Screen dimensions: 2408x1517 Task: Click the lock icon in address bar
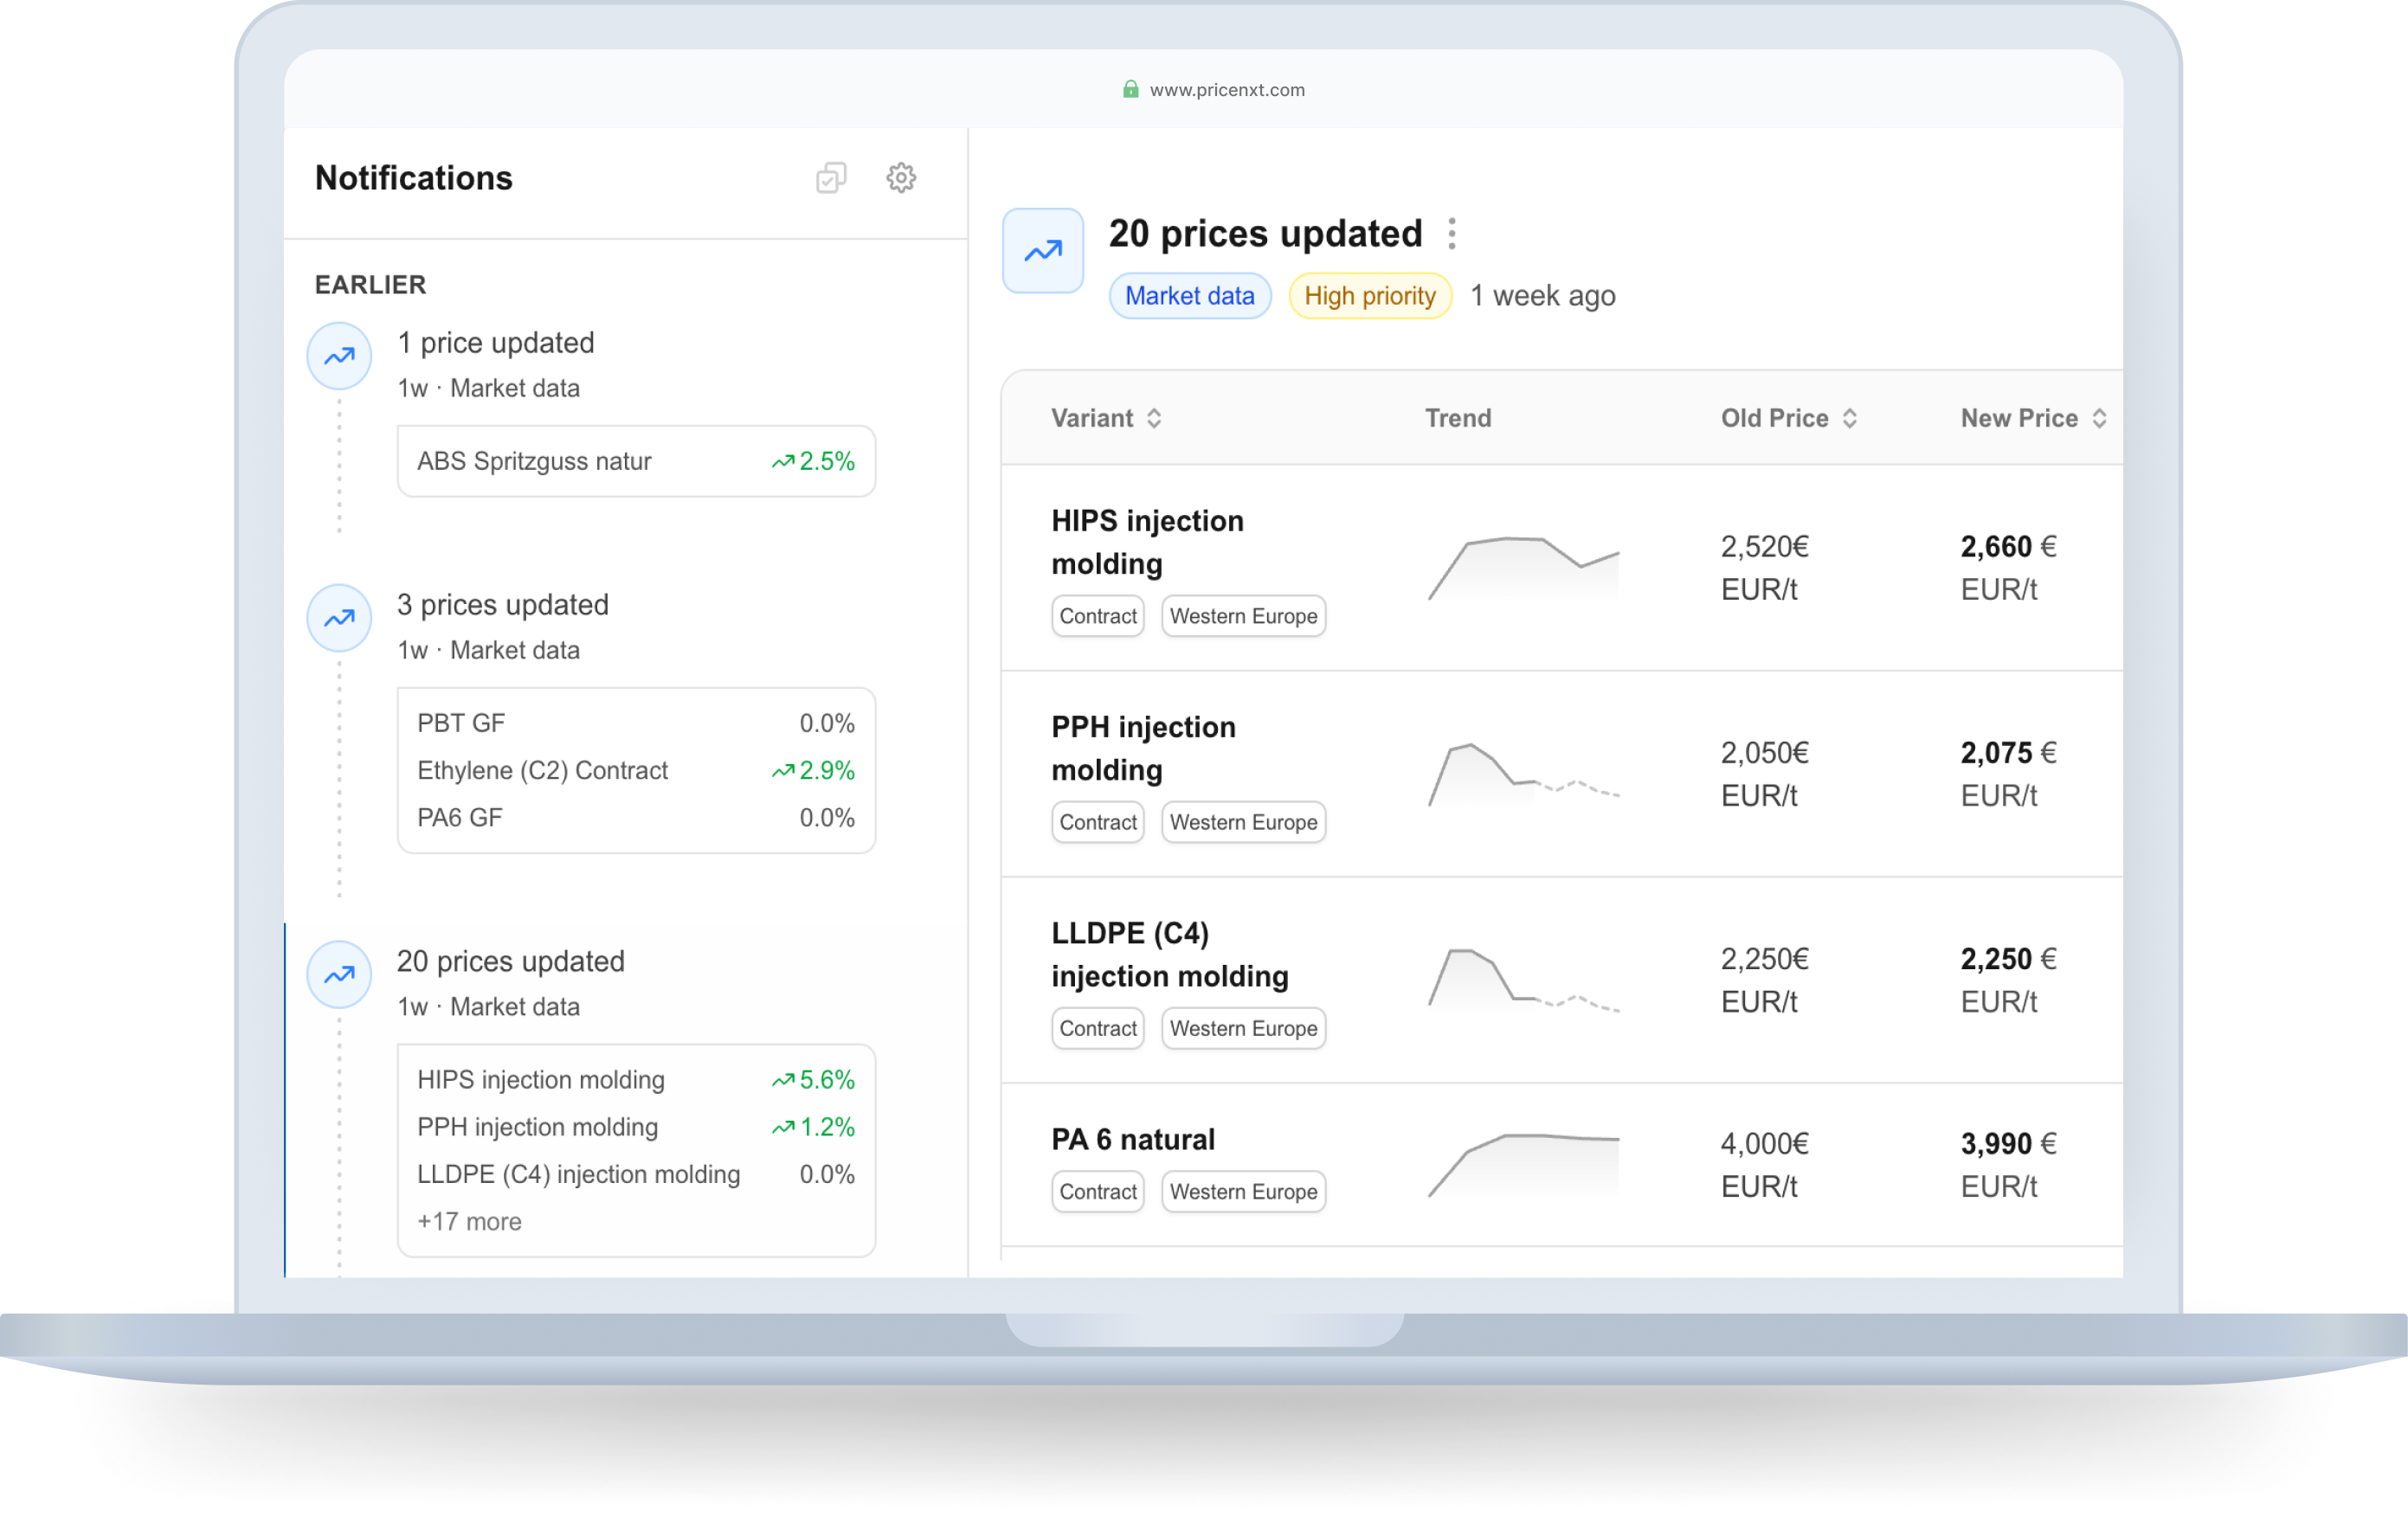pyautogui.click(x=1131, y=89)
